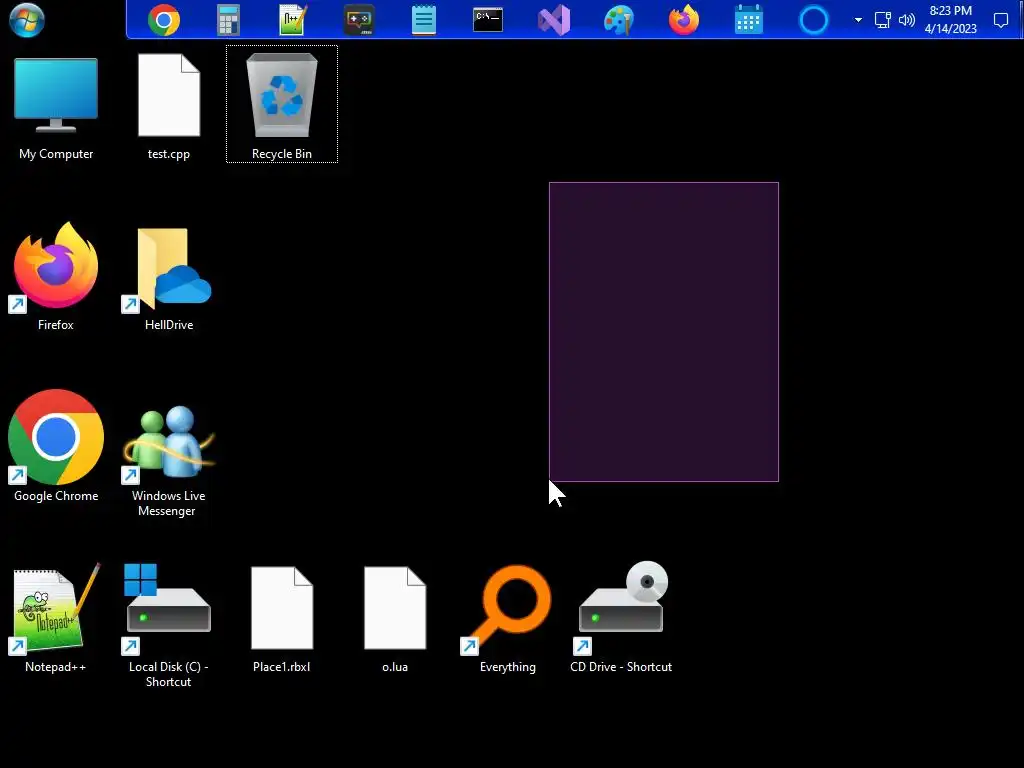The height and width of the screenshot is (768, 1024).
Task: Click the 'Everything' label text
Action: click(x=507, y=667)
